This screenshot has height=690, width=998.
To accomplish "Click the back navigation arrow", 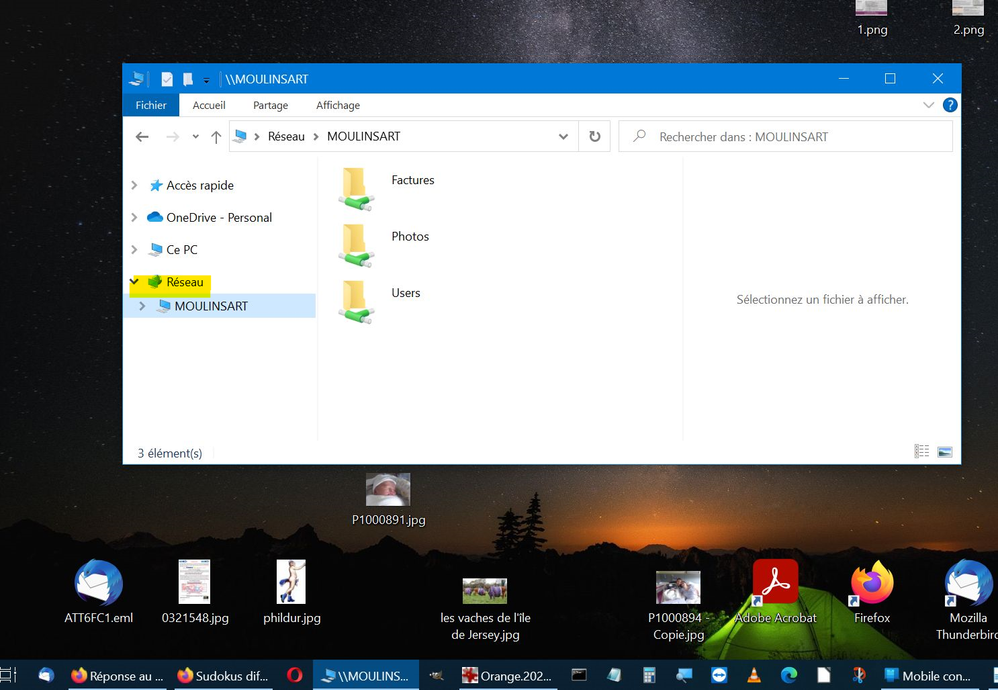I will [x=142, y=137].
